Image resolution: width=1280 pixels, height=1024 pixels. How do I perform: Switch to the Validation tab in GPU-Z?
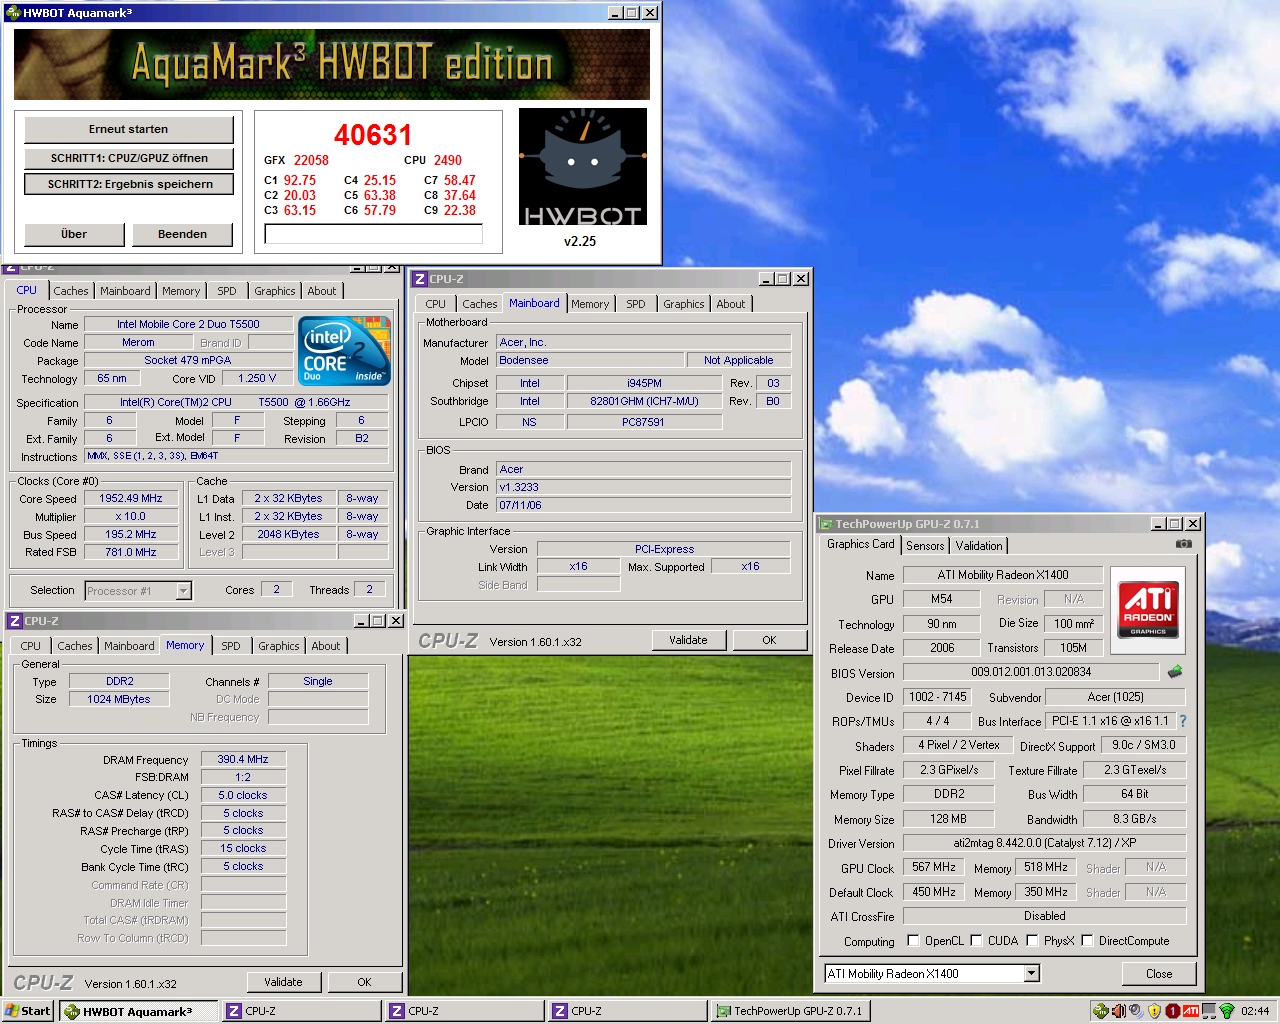(x=978, y=546)
